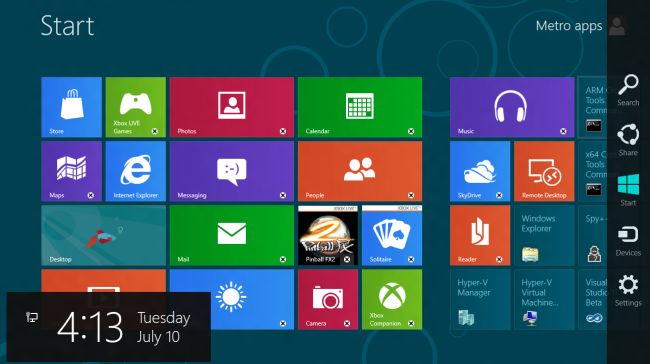The image size is (650, 364).
Task: Click the x badge on Xbox Companion tile
Action: [411, 323]
